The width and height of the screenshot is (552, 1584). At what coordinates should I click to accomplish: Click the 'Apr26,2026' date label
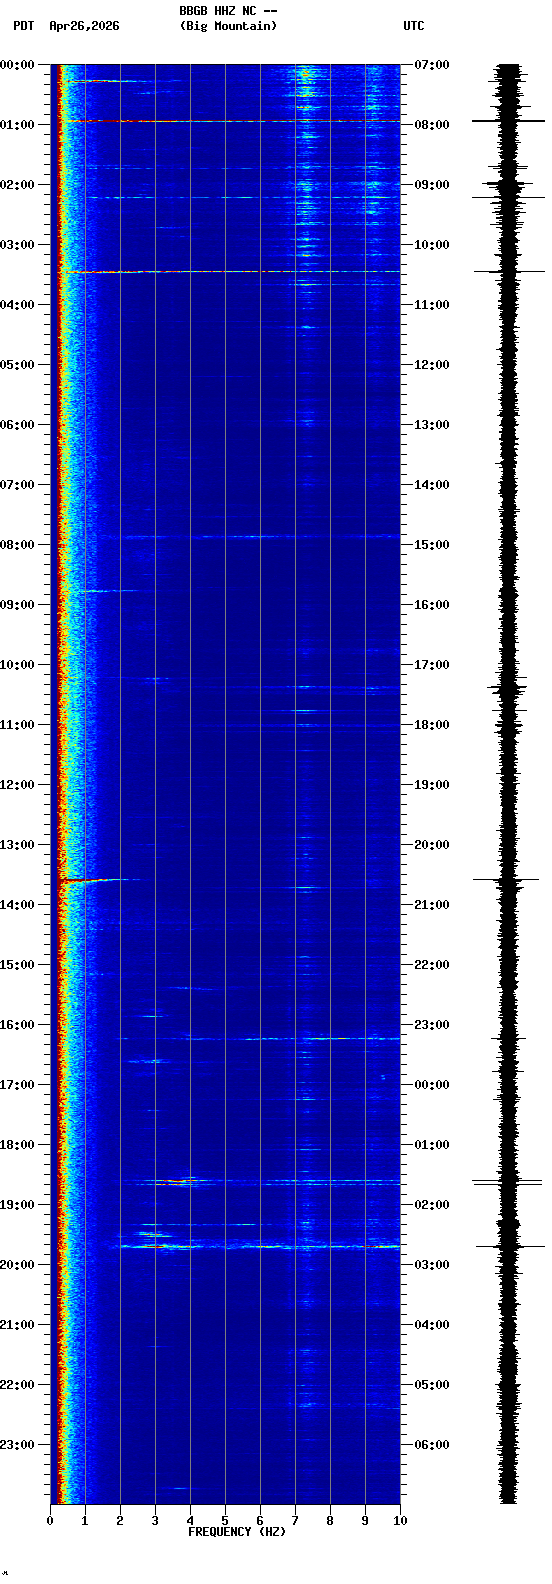pos(84,26)
